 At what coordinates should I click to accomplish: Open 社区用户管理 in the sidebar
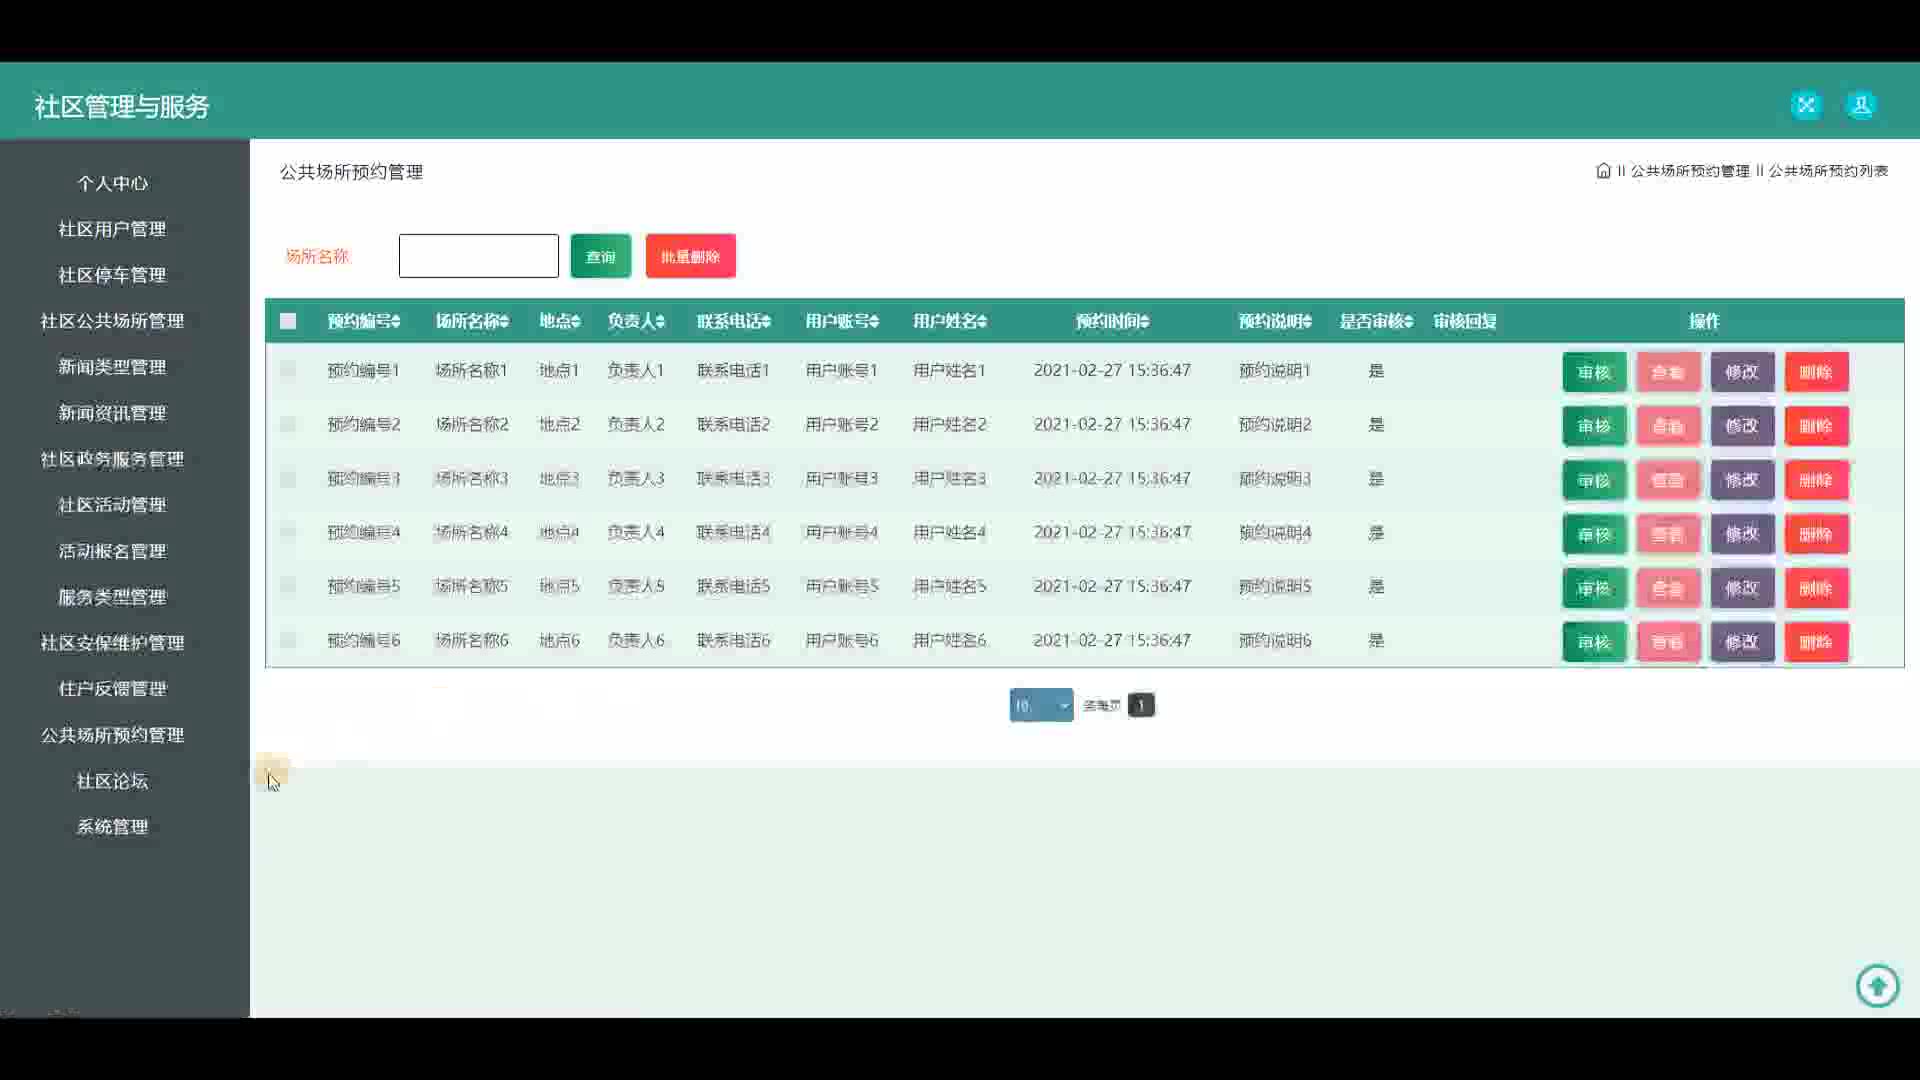tap(112, 229)
